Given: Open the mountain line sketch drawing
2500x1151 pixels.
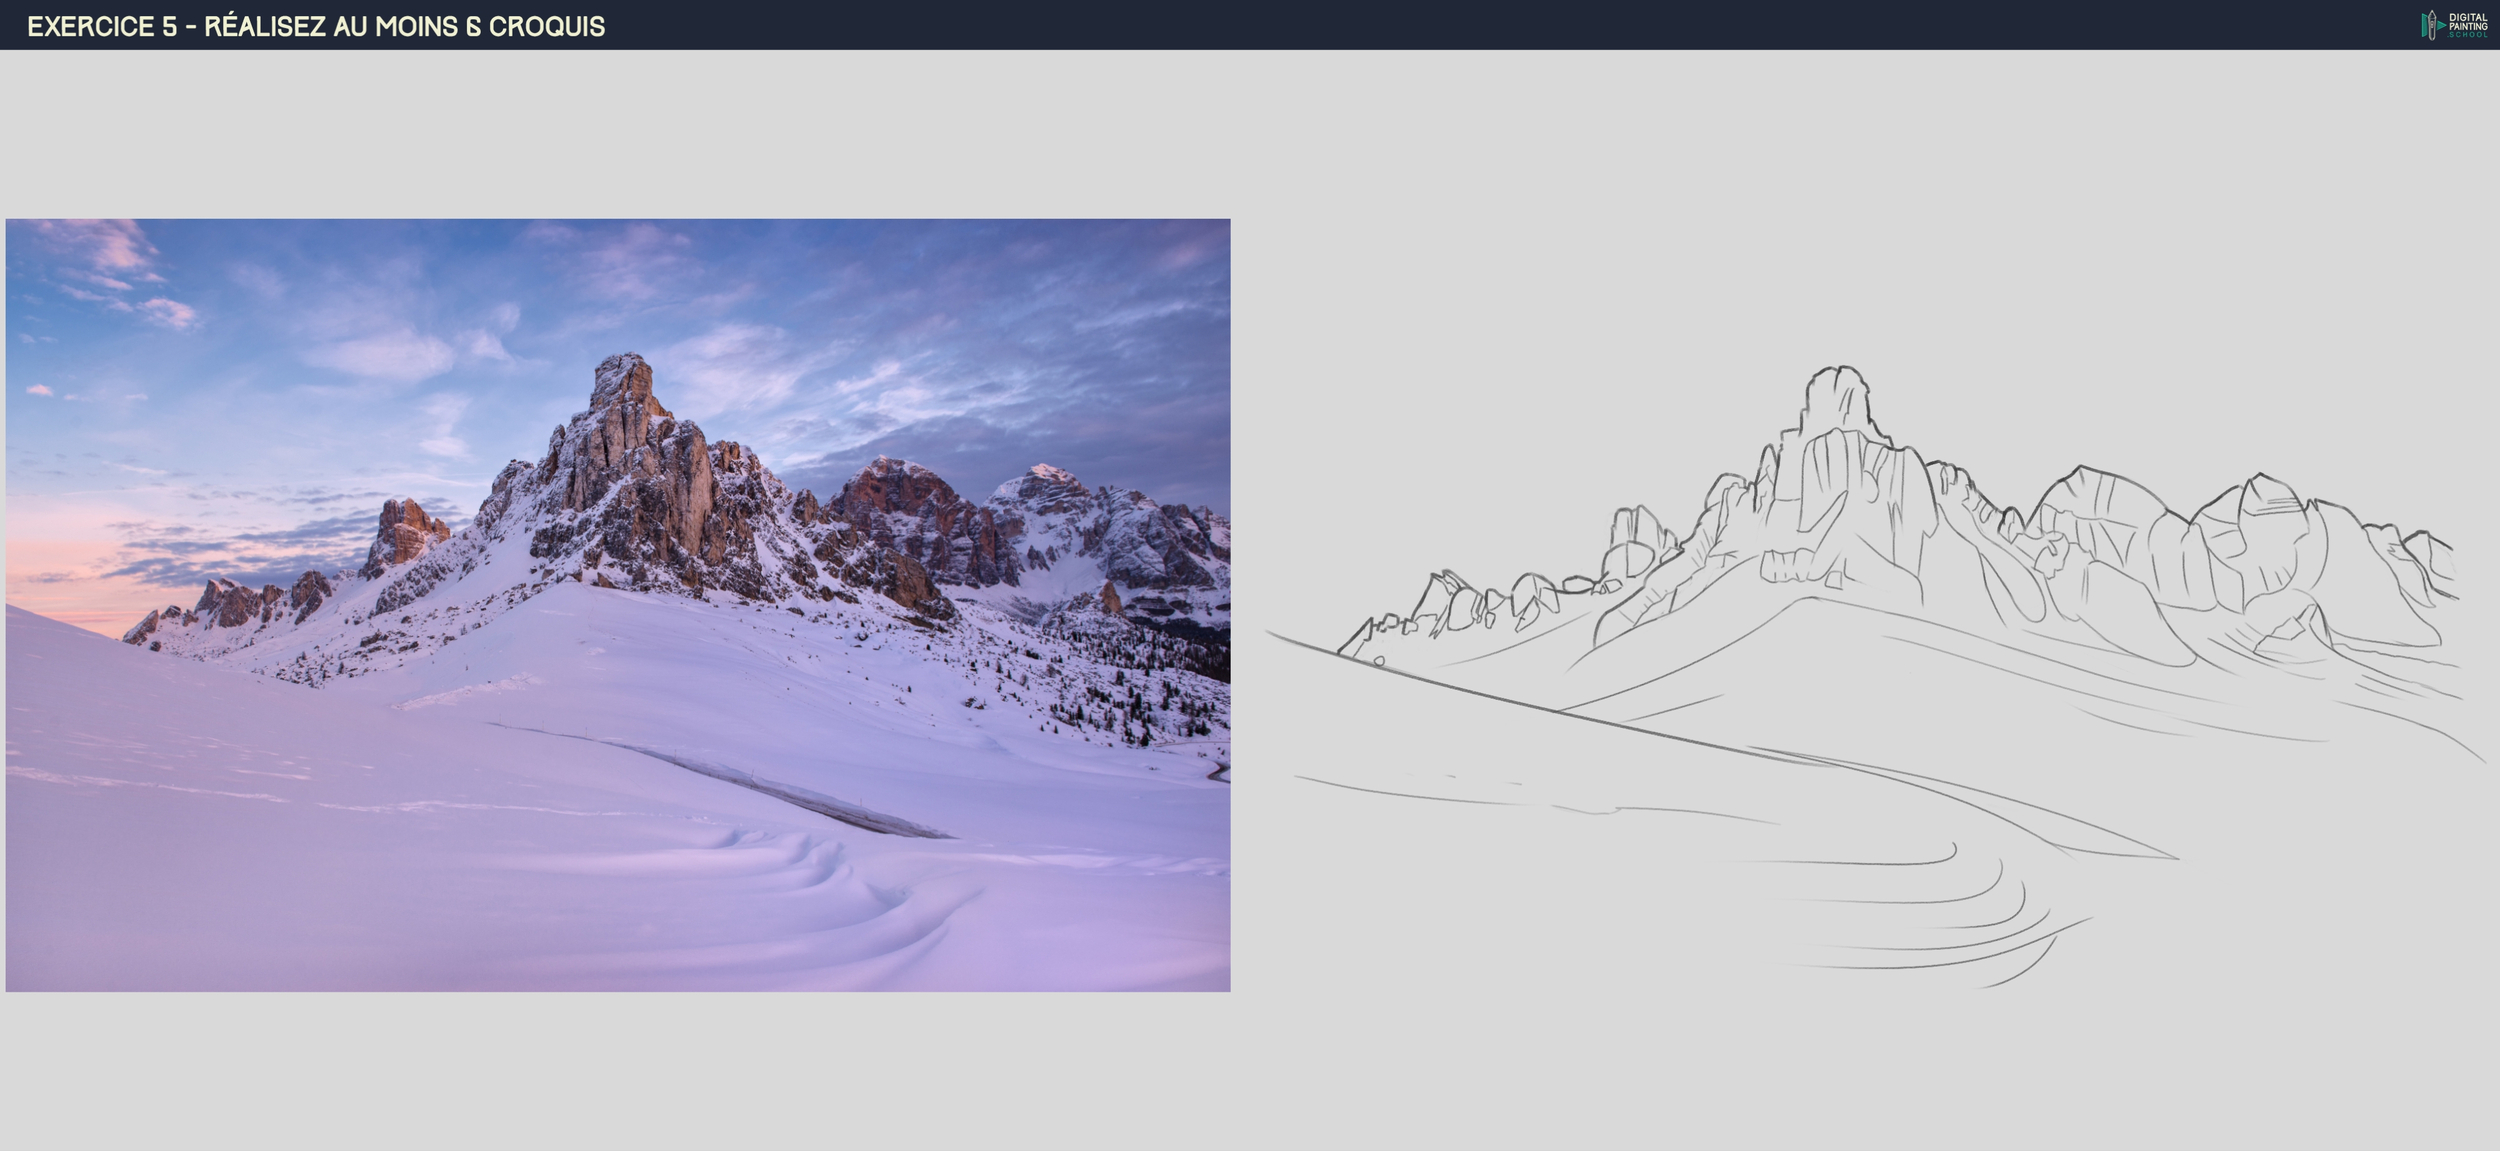Looking at the screenshot, I should 1875,677.
